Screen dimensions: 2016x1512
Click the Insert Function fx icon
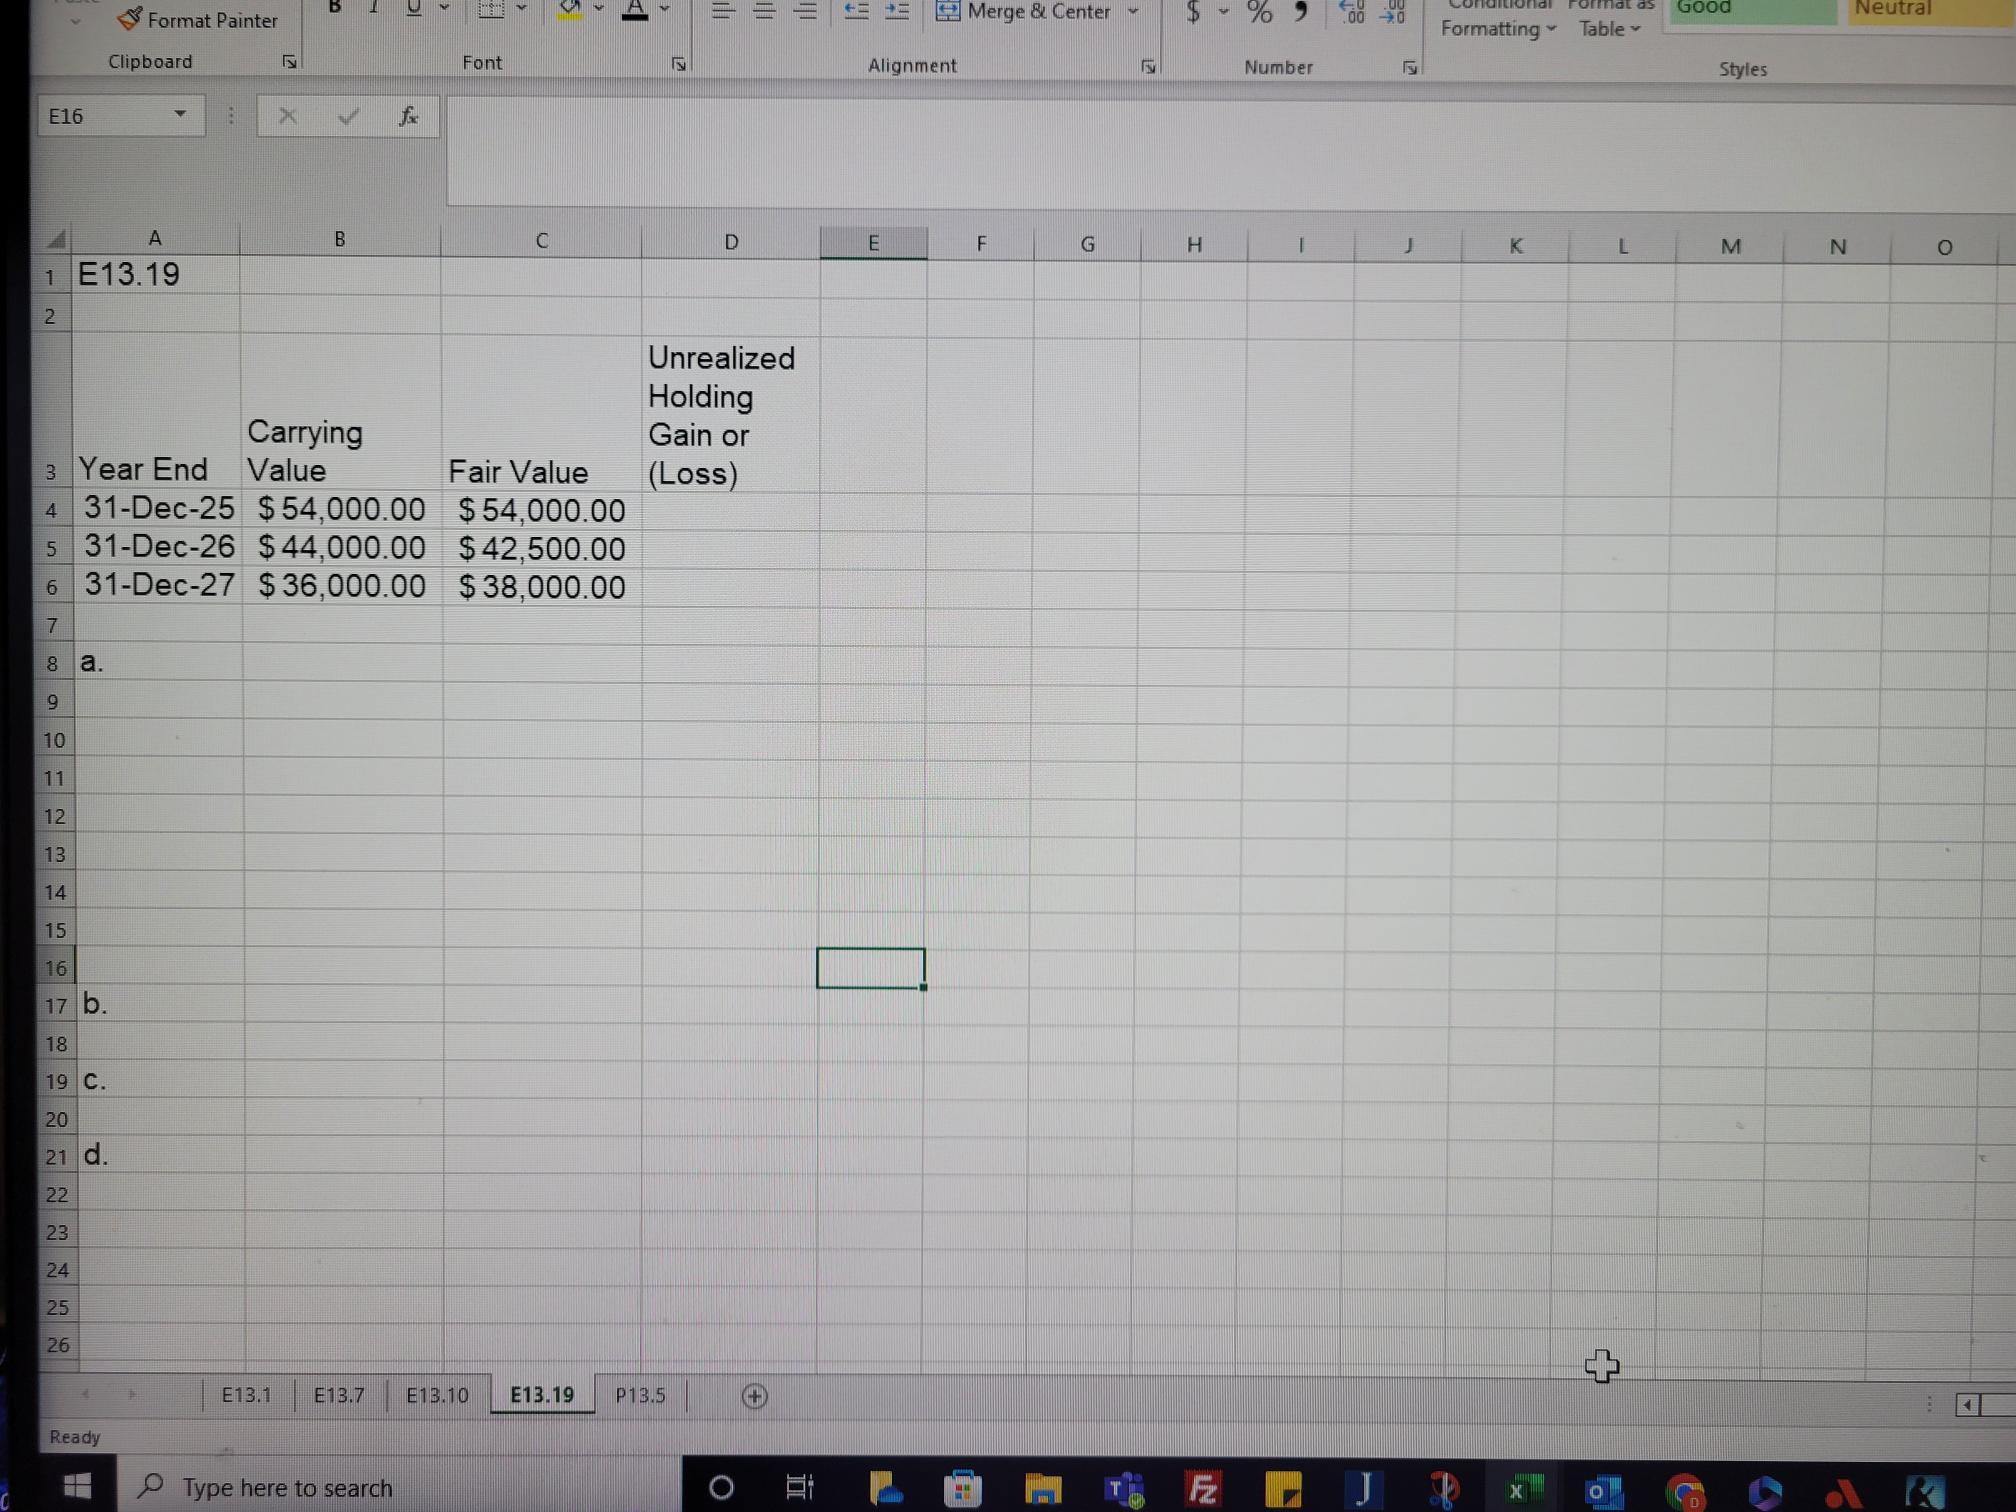[407, 116]
